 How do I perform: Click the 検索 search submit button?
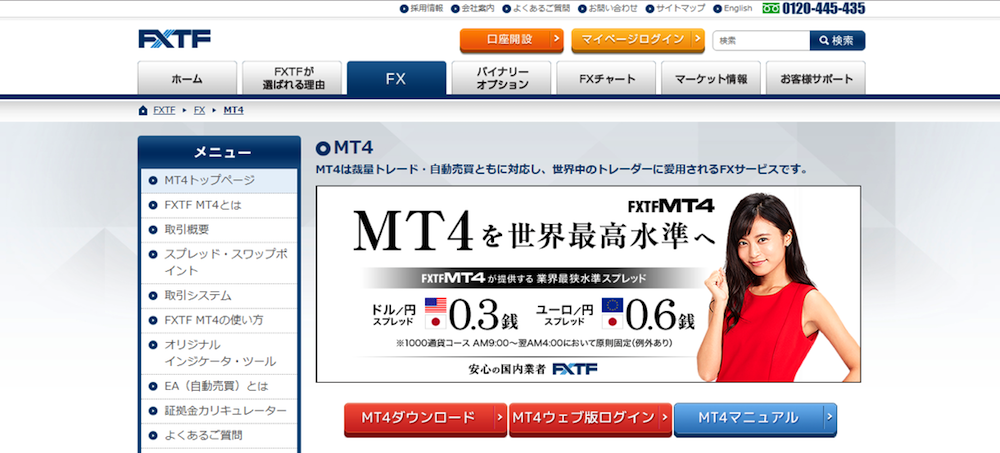point(837,41)
